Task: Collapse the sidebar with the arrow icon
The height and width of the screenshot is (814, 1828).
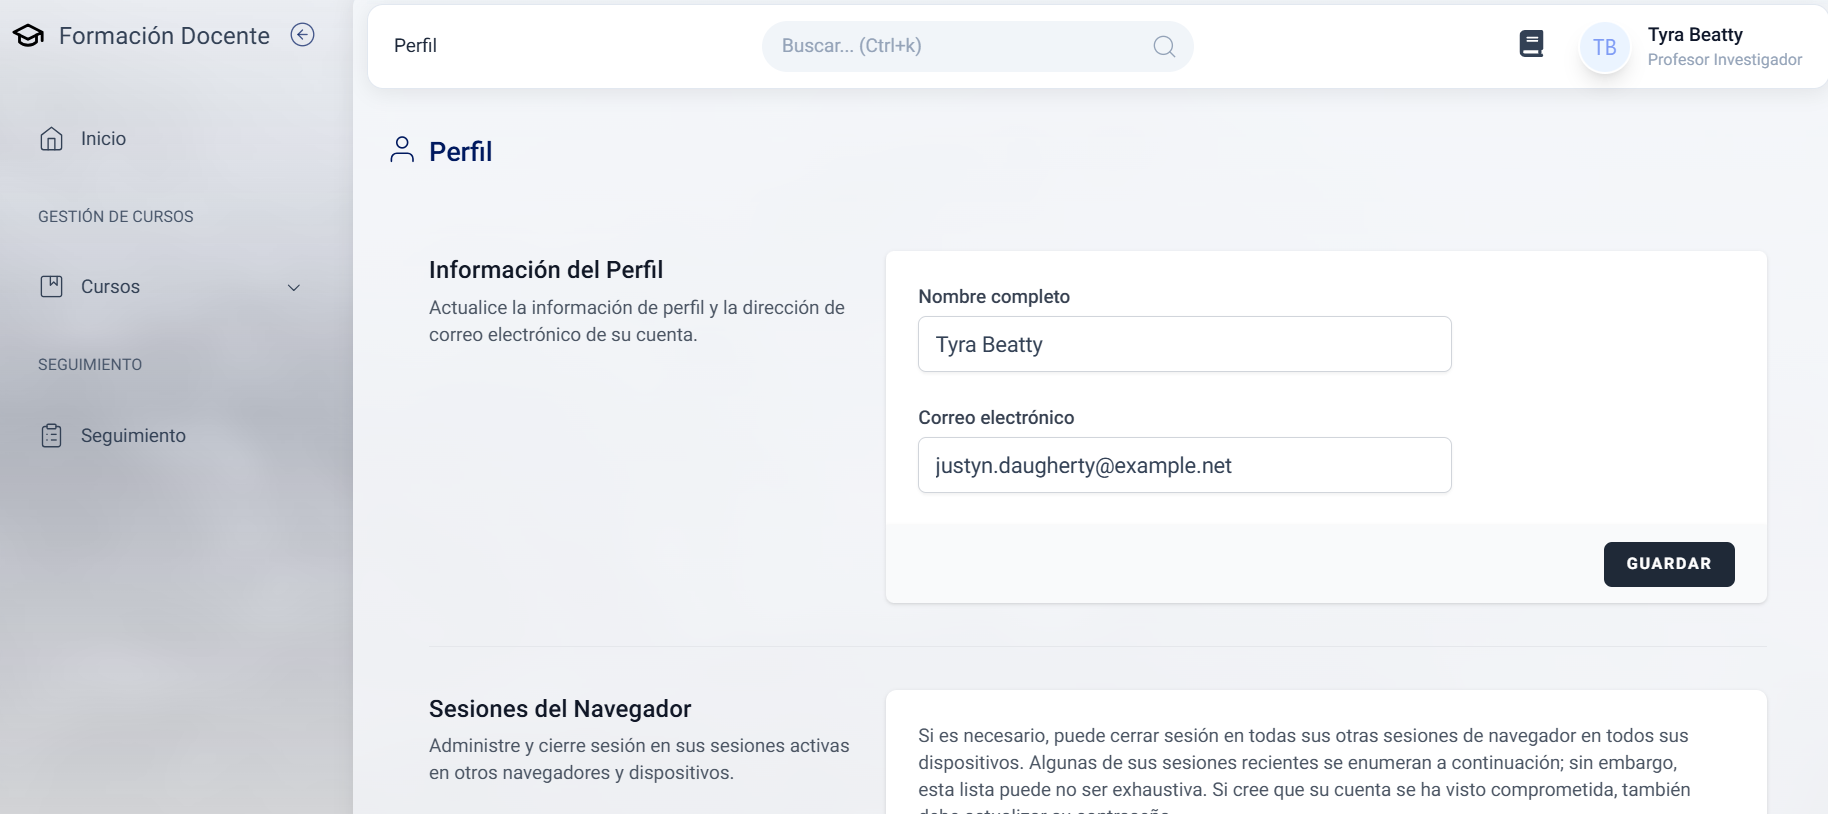Action: click(x=302, y=35)
